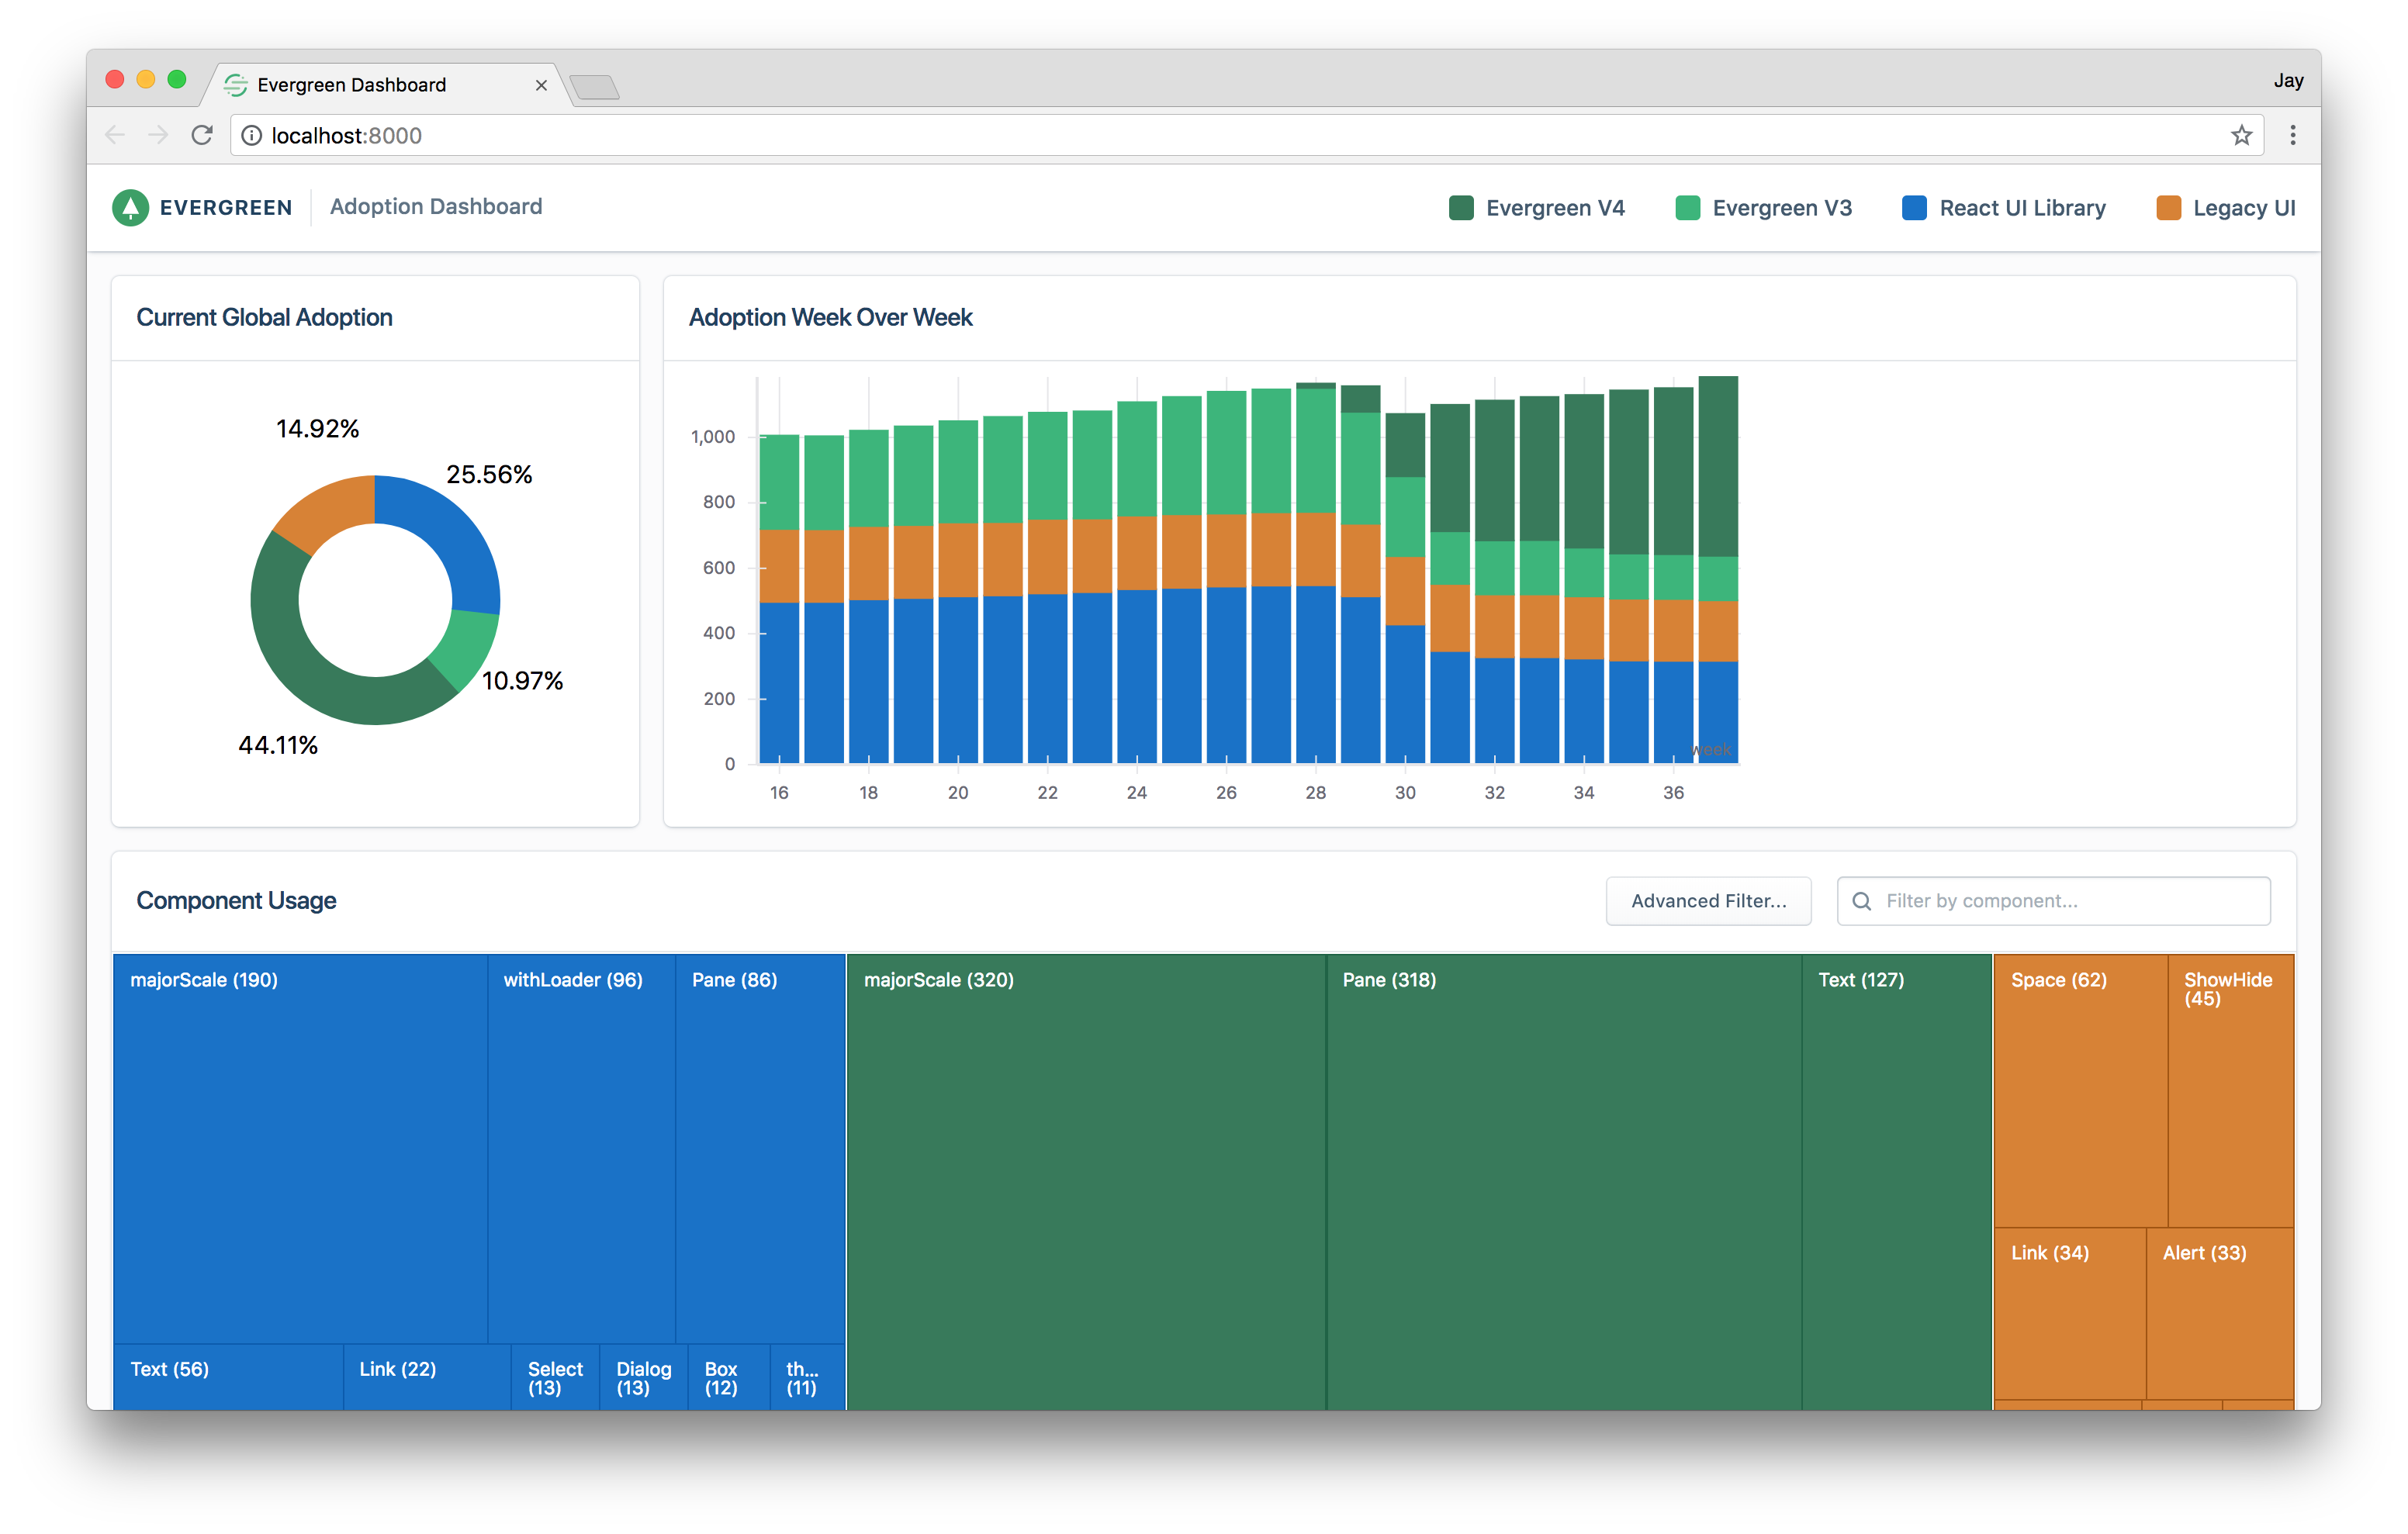The width and height of the screenshot is (2408, 1534).
Task: Select majorScale (320) treemap block
Action: point(1085,1180)
